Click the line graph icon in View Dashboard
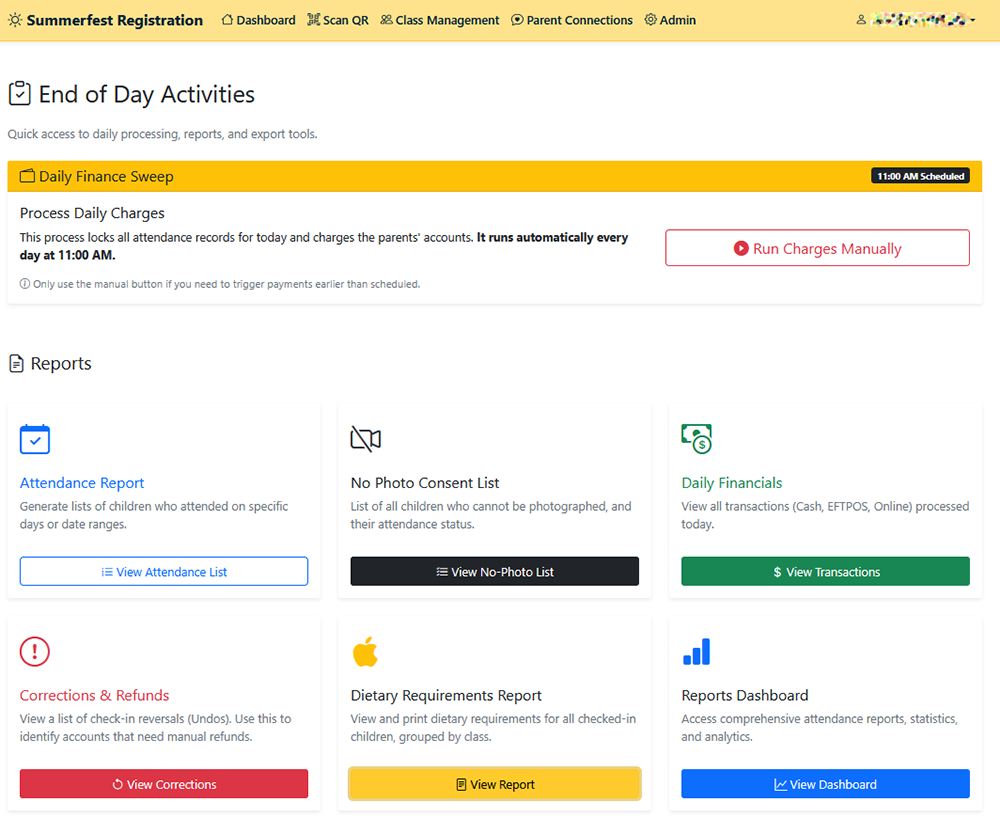This screenshot has height=818, width=1000. click(781, 784)
